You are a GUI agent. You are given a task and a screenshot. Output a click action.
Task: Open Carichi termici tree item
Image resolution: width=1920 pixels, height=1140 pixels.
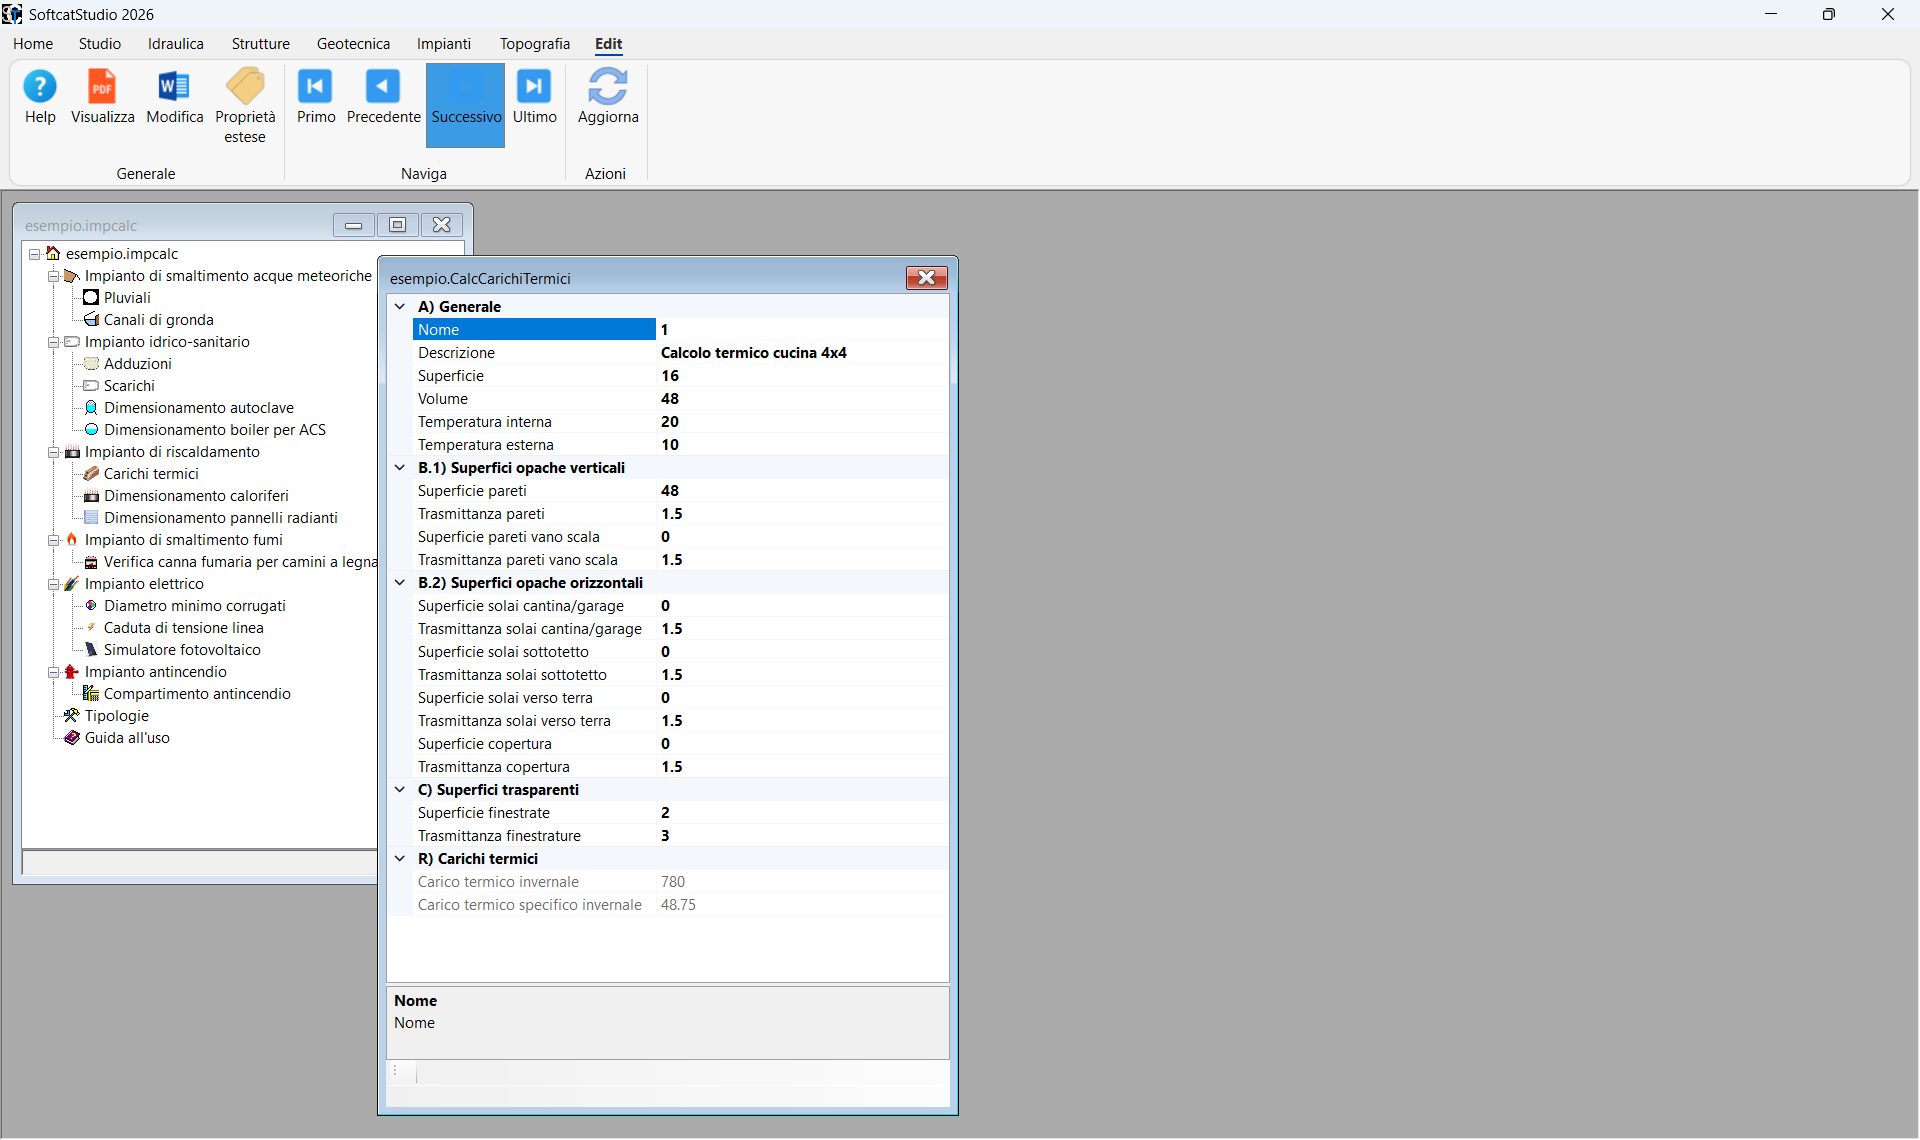coord(151,474)
